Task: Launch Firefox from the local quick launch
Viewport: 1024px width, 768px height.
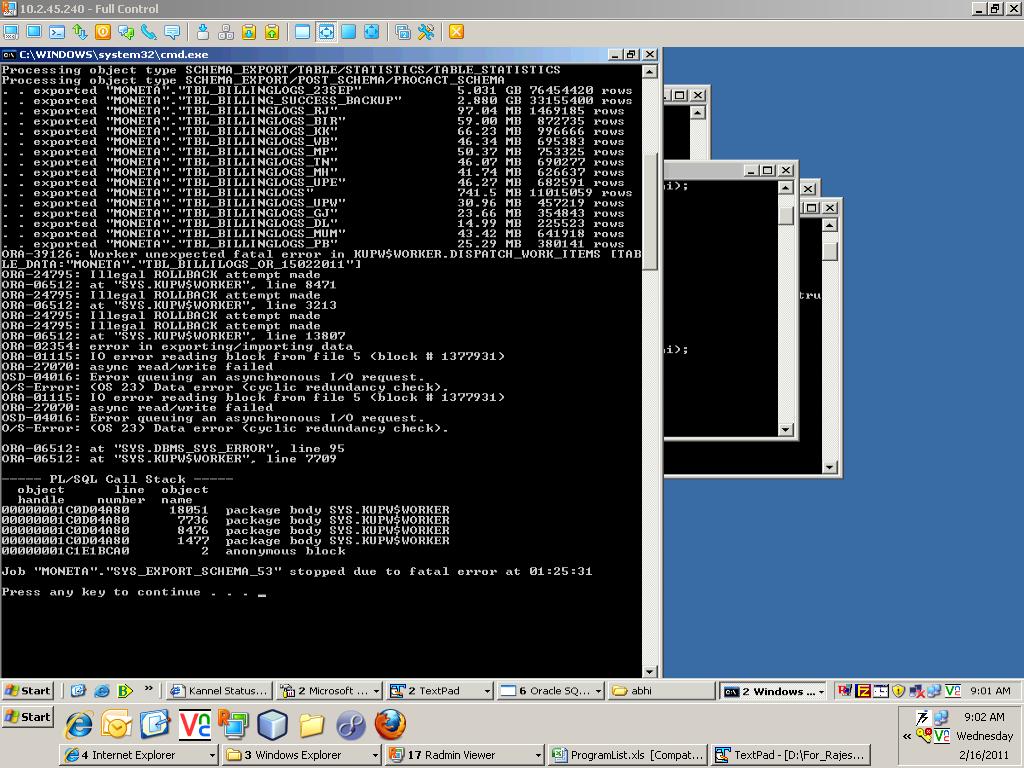Action: [390, 724]
